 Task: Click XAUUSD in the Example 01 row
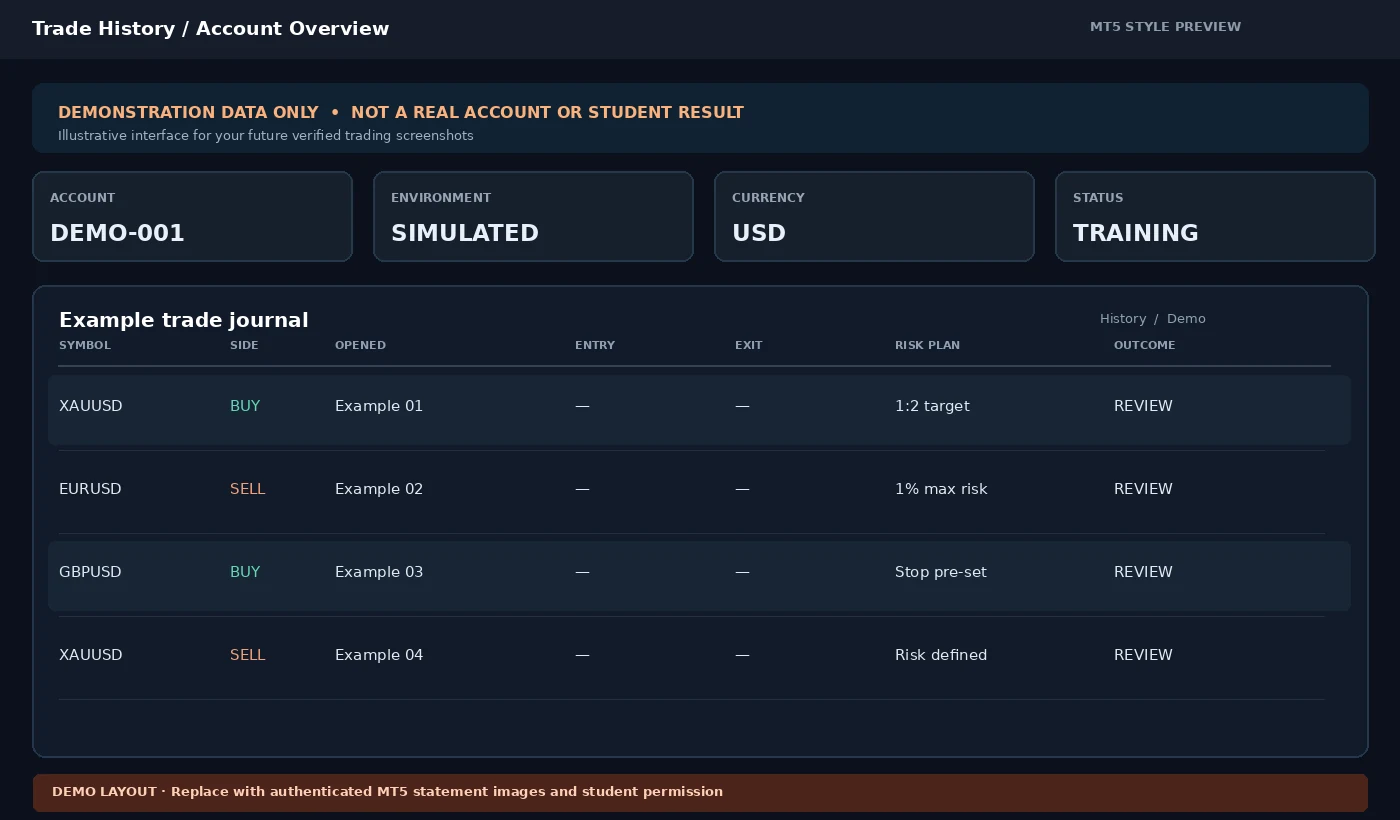[91, 406]
